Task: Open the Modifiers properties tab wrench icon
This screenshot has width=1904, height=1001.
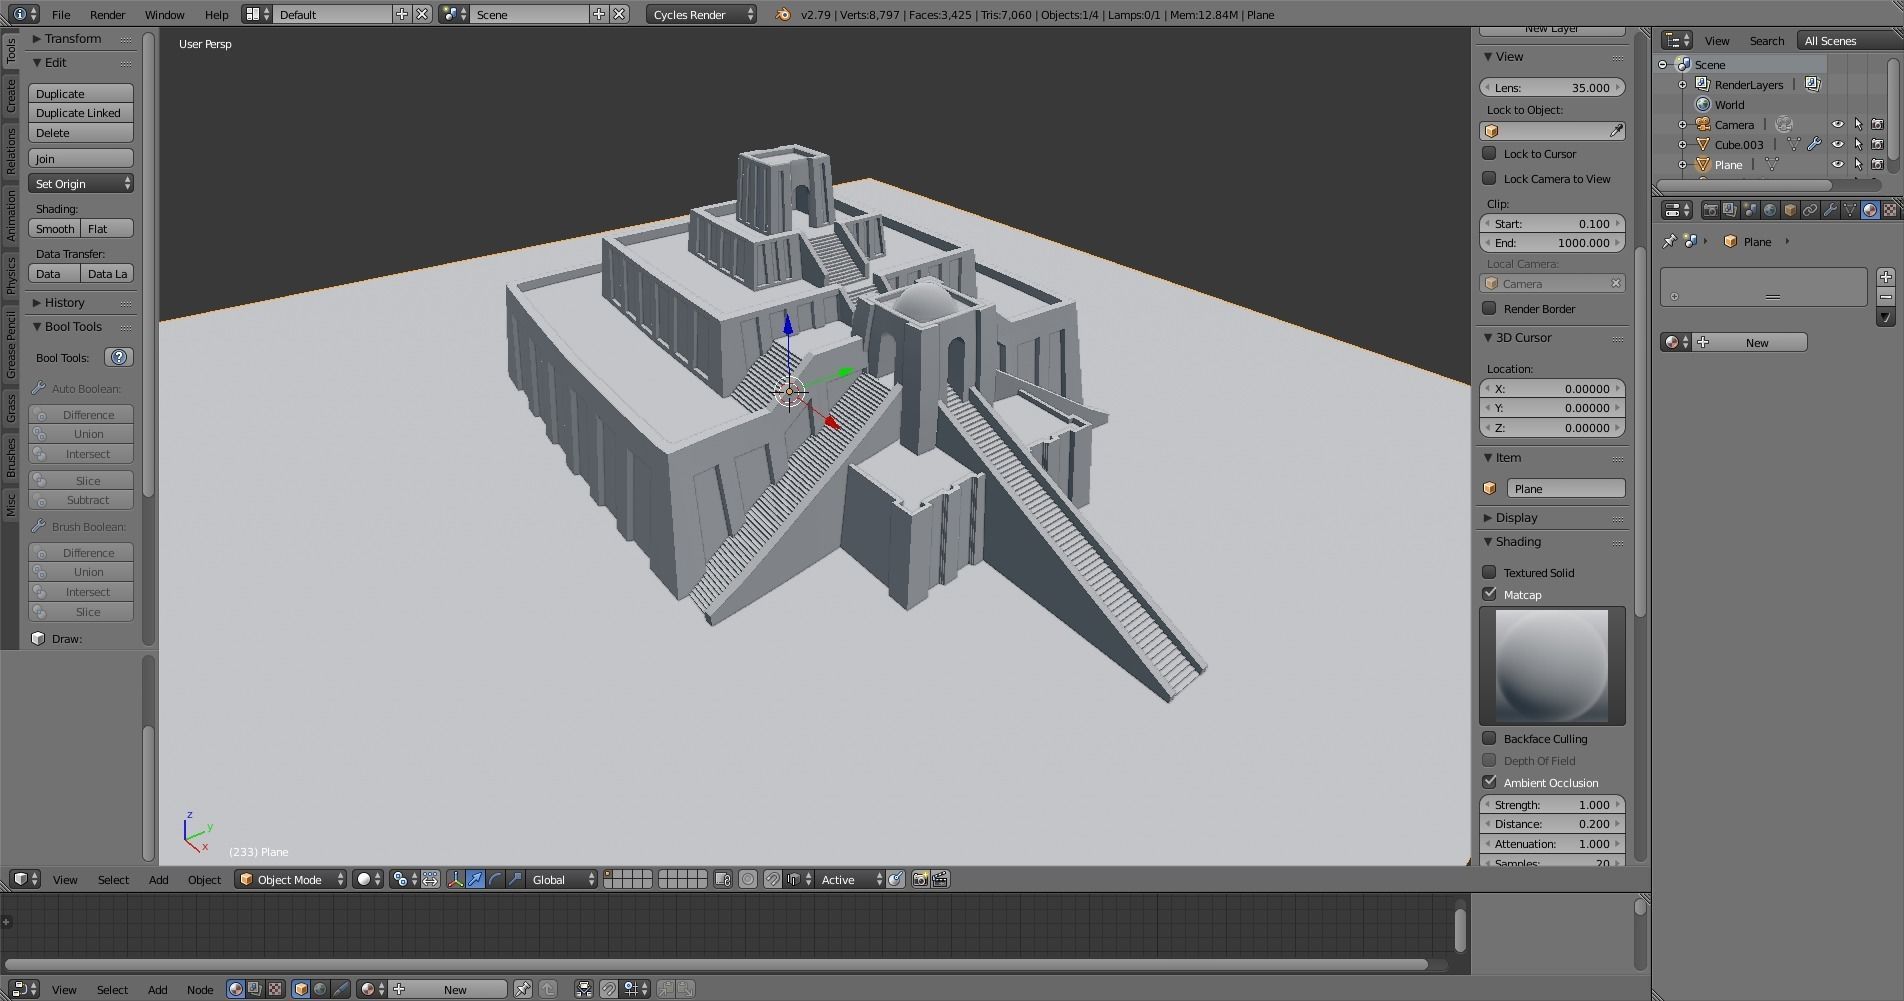Action: 1830,210
